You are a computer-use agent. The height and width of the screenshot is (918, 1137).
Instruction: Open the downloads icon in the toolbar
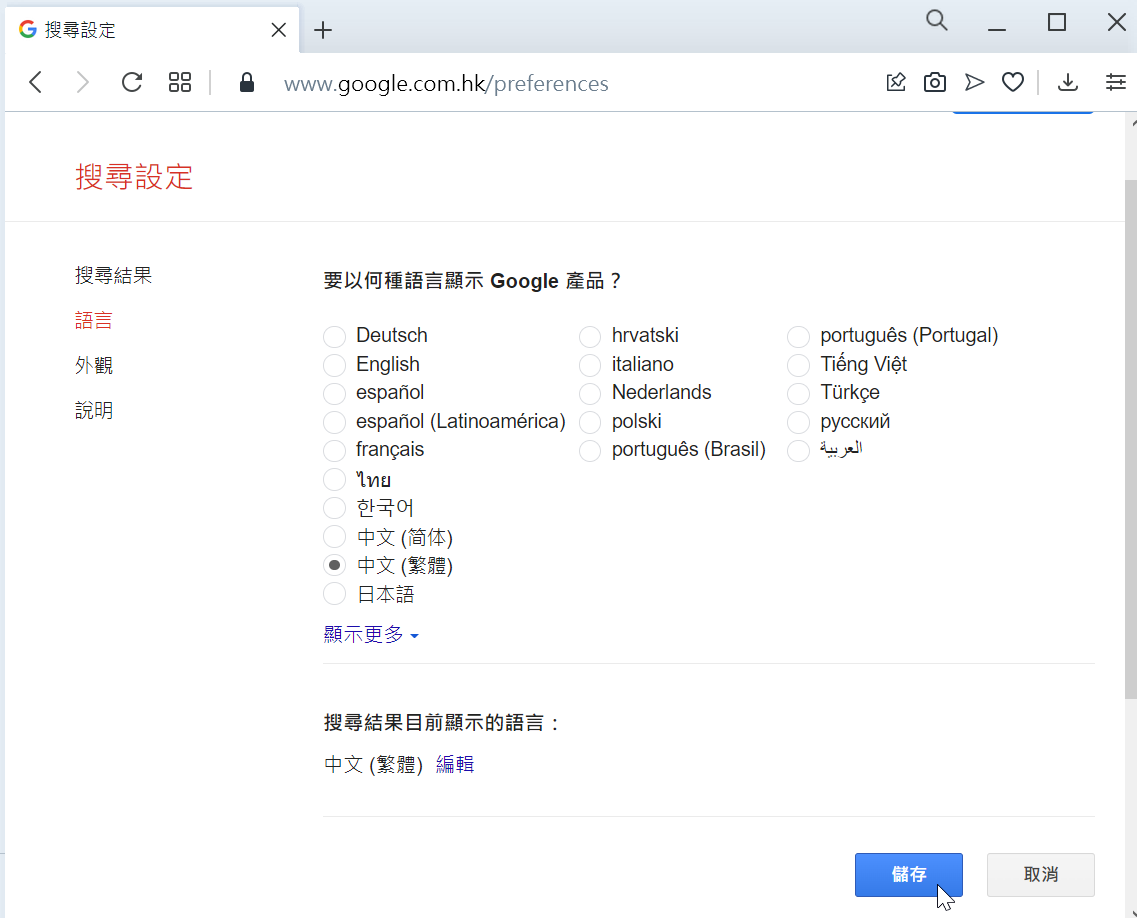[x=1067, y=83]
